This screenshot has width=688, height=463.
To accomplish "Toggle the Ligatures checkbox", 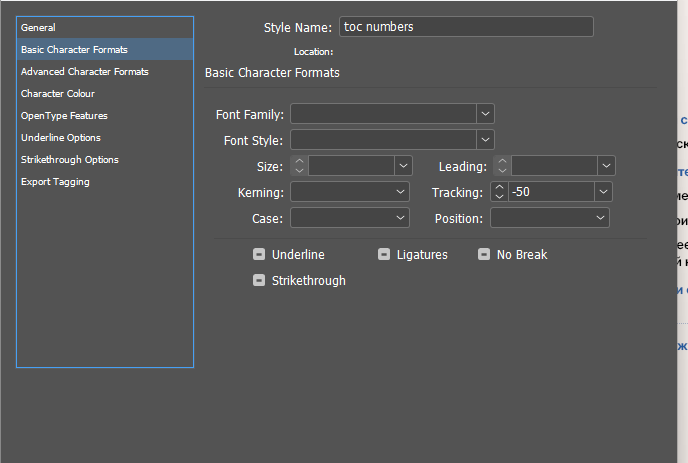I will point(384,255).
